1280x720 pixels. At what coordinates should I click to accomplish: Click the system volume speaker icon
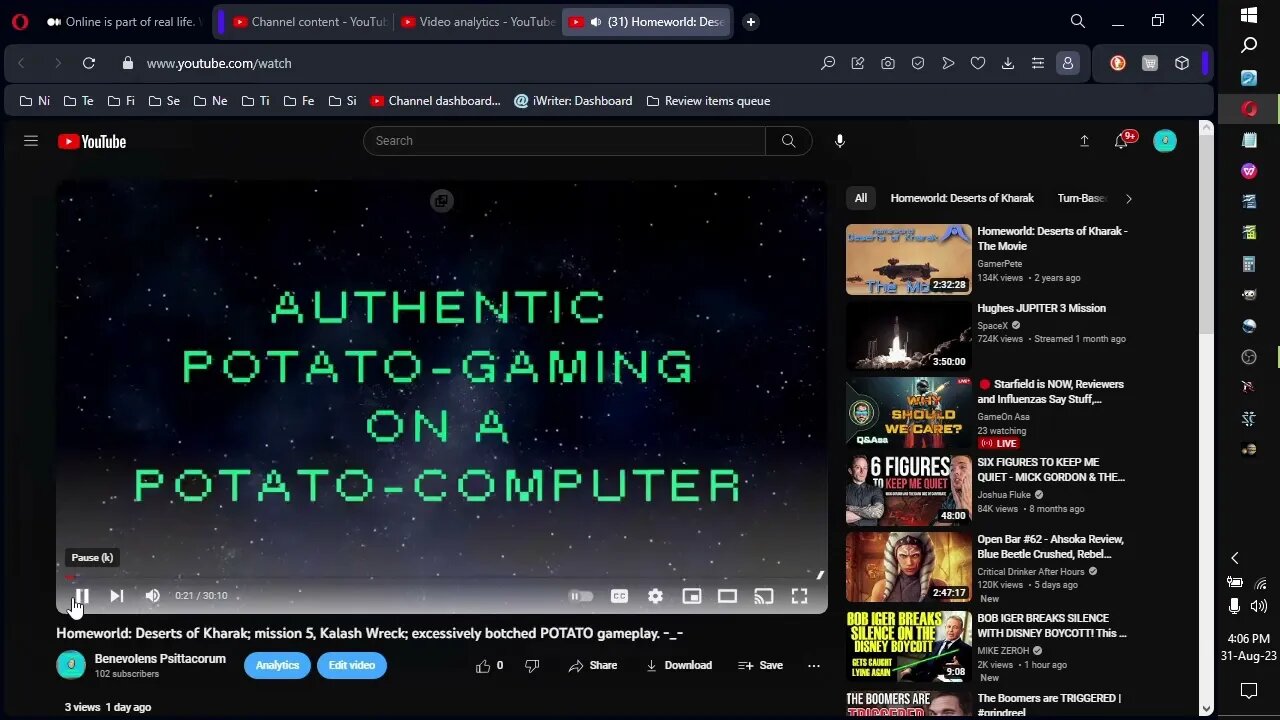tap(1259, 605)
